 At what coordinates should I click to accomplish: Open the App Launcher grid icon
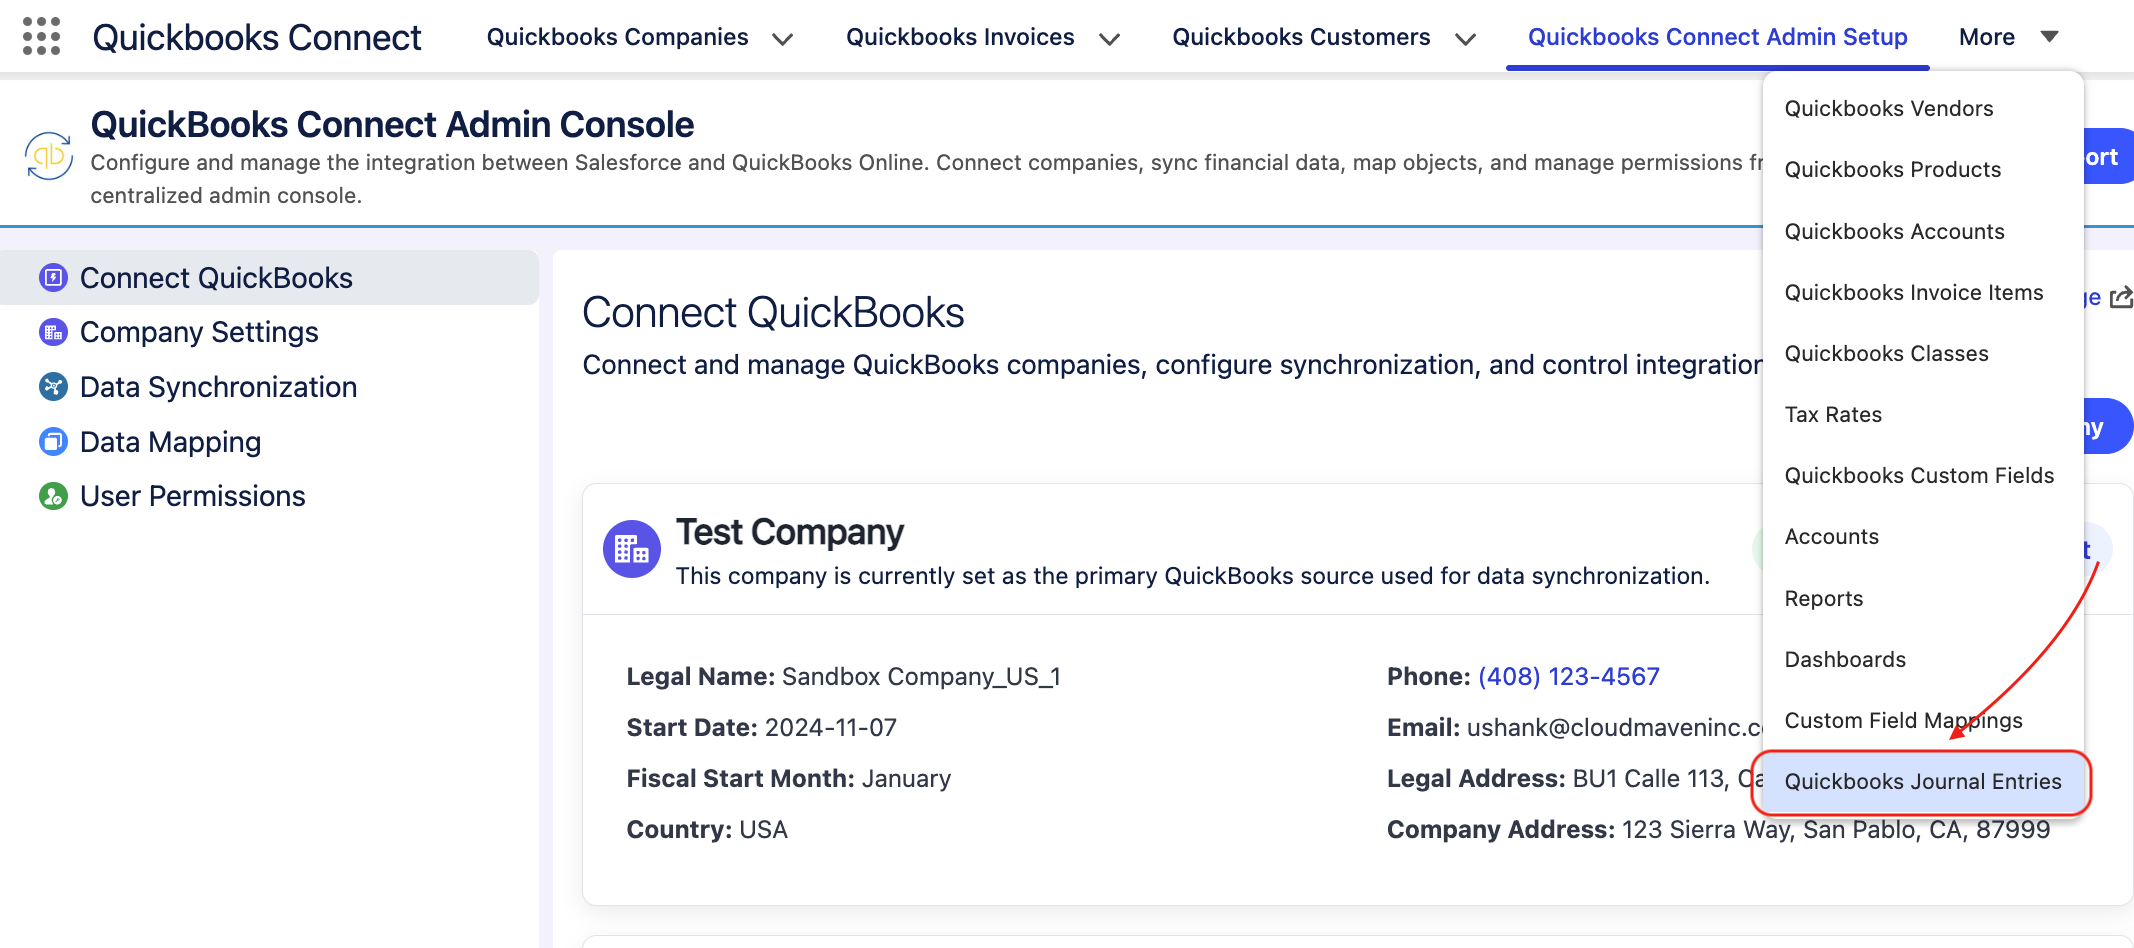click(41, 36)
